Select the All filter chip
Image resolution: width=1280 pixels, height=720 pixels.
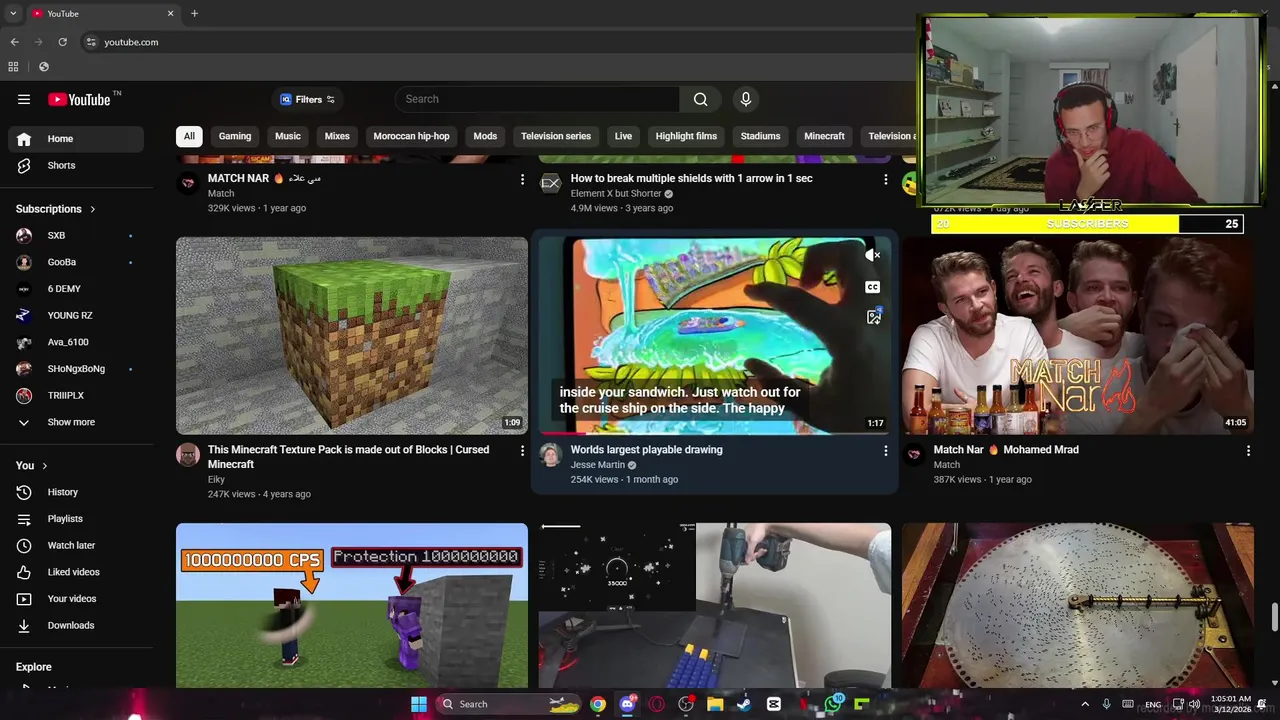point(189,136)
